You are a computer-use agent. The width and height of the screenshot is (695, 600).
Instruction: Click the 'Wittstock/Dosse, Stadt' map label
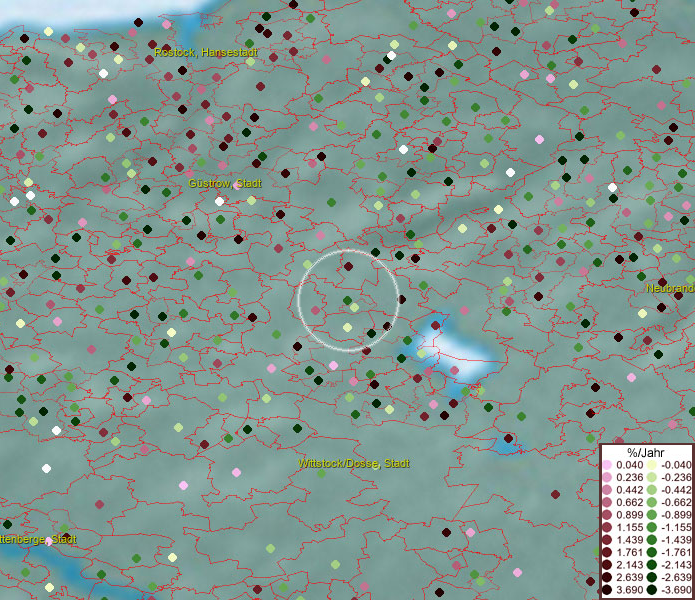354,464
